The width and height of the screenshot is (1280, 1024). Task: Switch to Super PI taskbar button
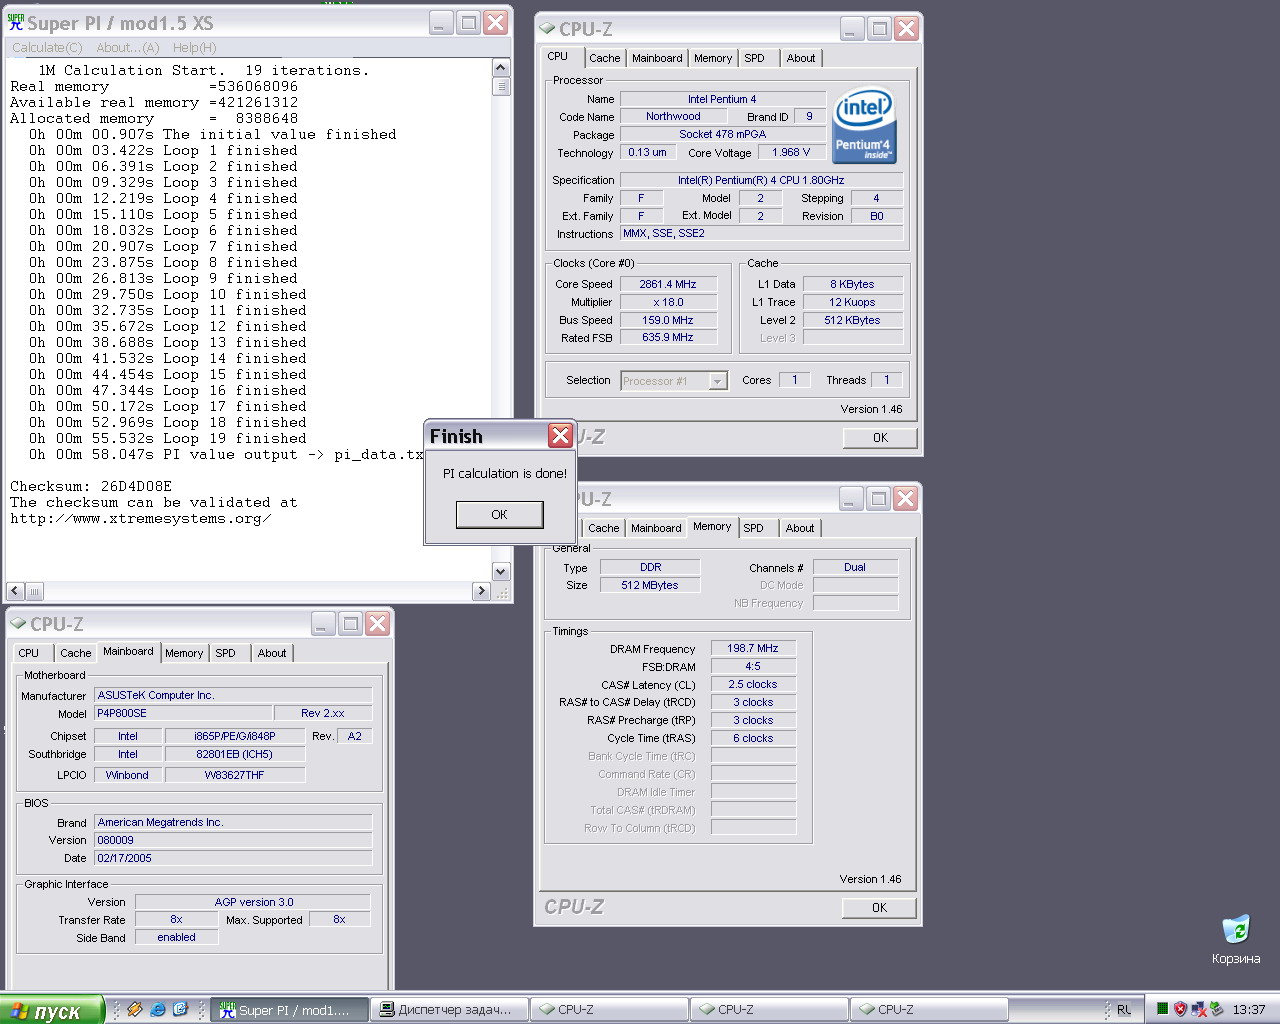290,1010
